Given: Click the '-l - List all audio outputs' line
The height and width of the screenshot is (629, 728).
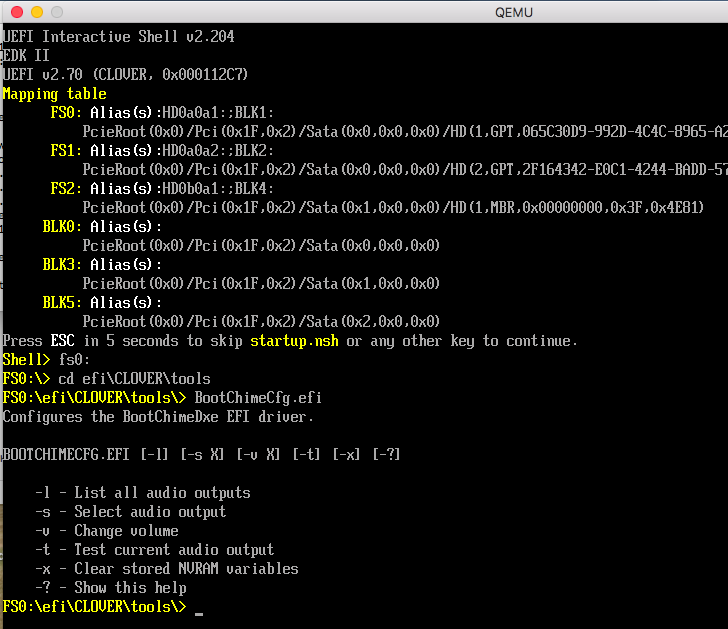Looking at the screenshot, I should pyautogui.click(x=143, y=493).
